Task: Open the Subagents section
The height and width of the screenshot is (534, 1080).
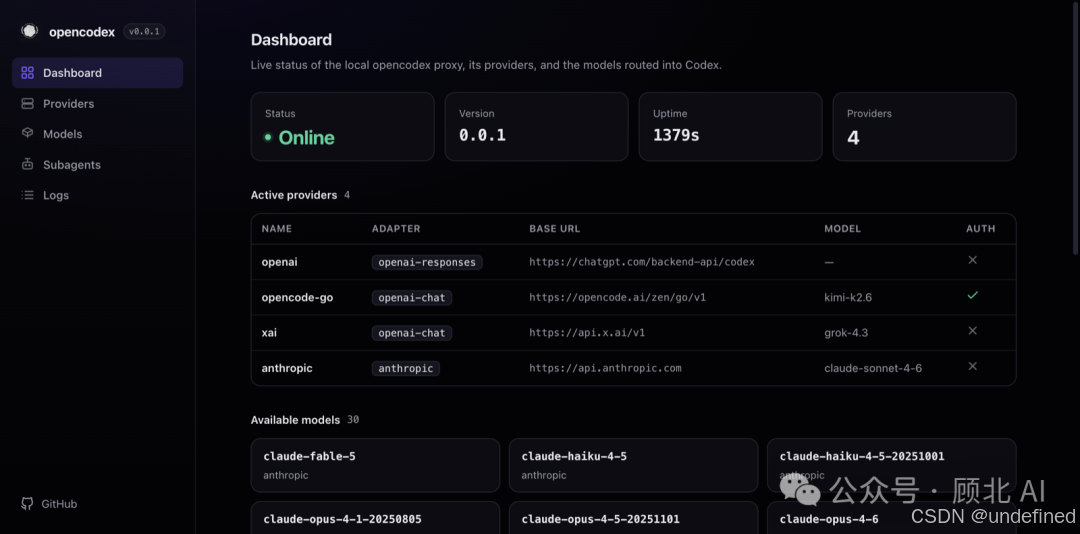Action: 97,165
